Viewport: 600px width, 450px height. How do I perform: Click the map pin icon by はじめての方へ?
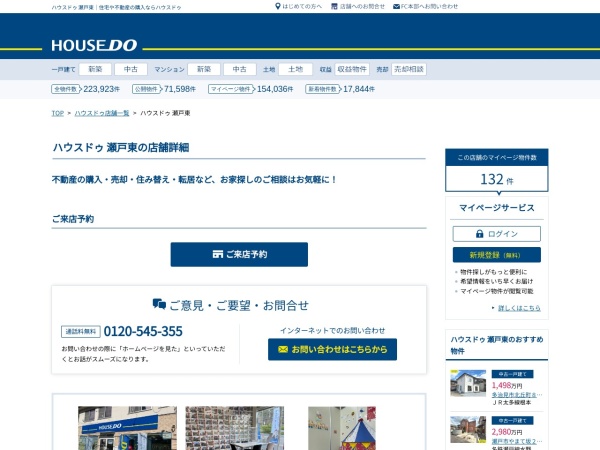[278, 6]
